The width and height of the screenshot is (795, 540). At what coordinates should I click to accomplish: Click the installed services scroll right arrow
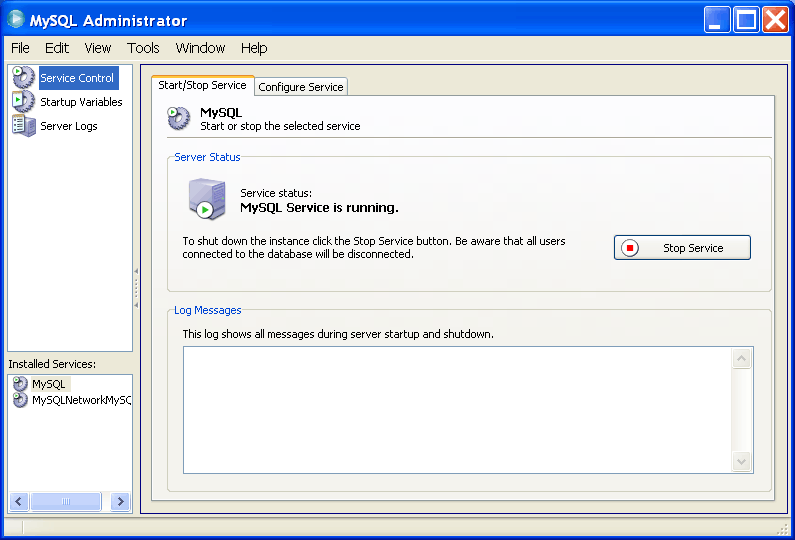pyautogui.click(x=120, y=501)
